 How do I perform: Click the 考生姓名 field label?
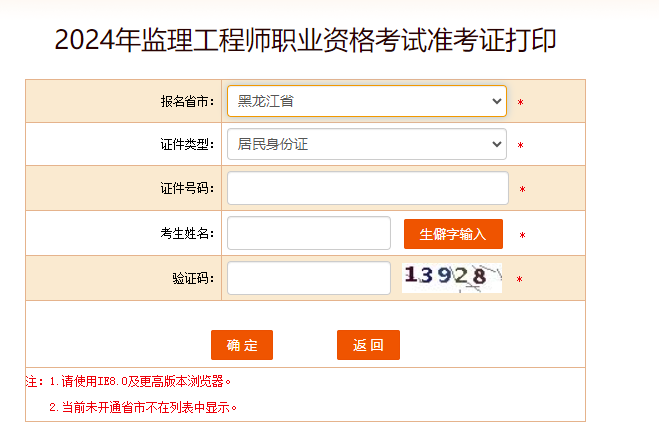point(187,234)
